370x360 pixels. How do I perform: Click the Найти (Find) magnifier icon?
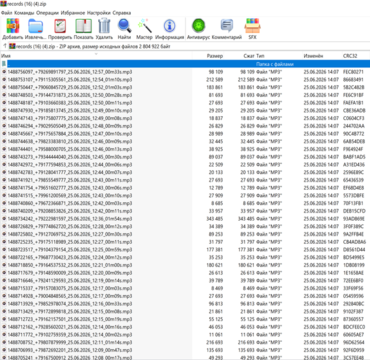124,26
